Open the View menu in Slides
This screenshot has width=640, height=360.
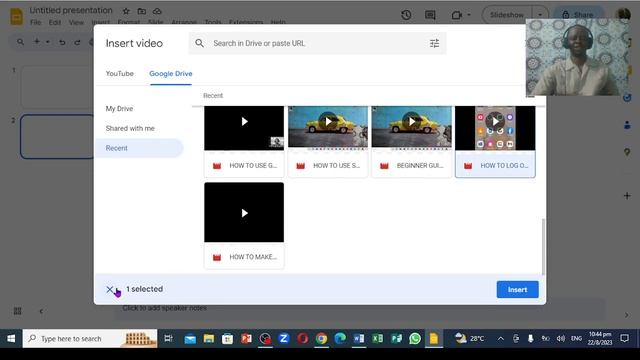tap(76, 22)
